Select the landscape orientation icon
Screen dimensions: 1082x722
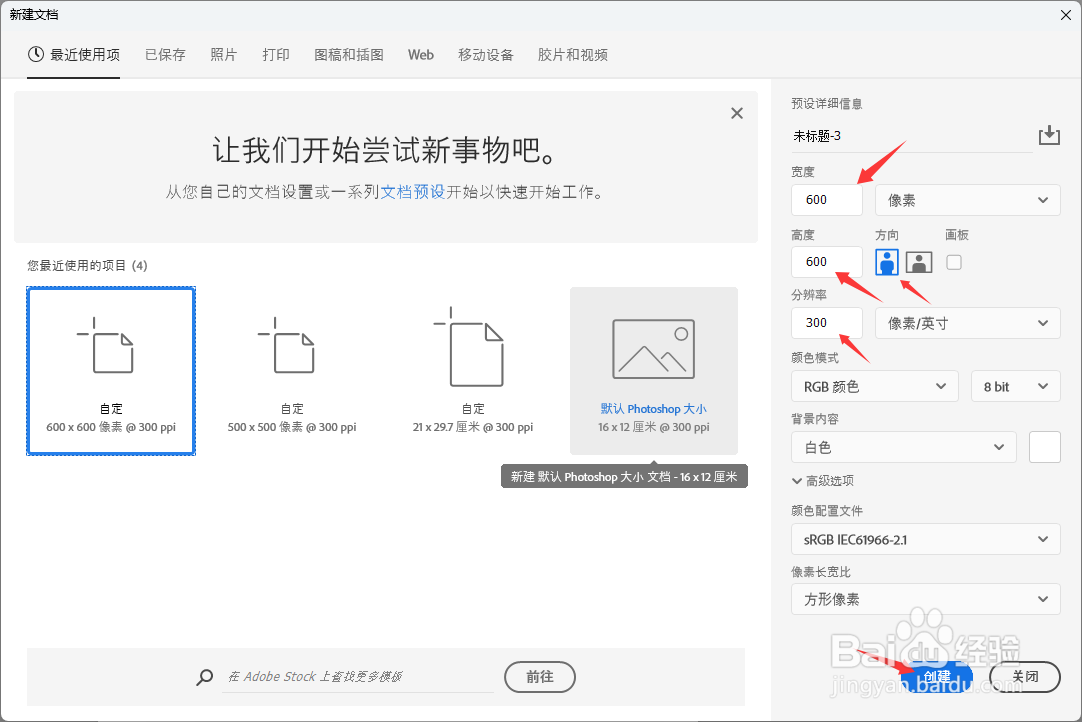(917, 261)
